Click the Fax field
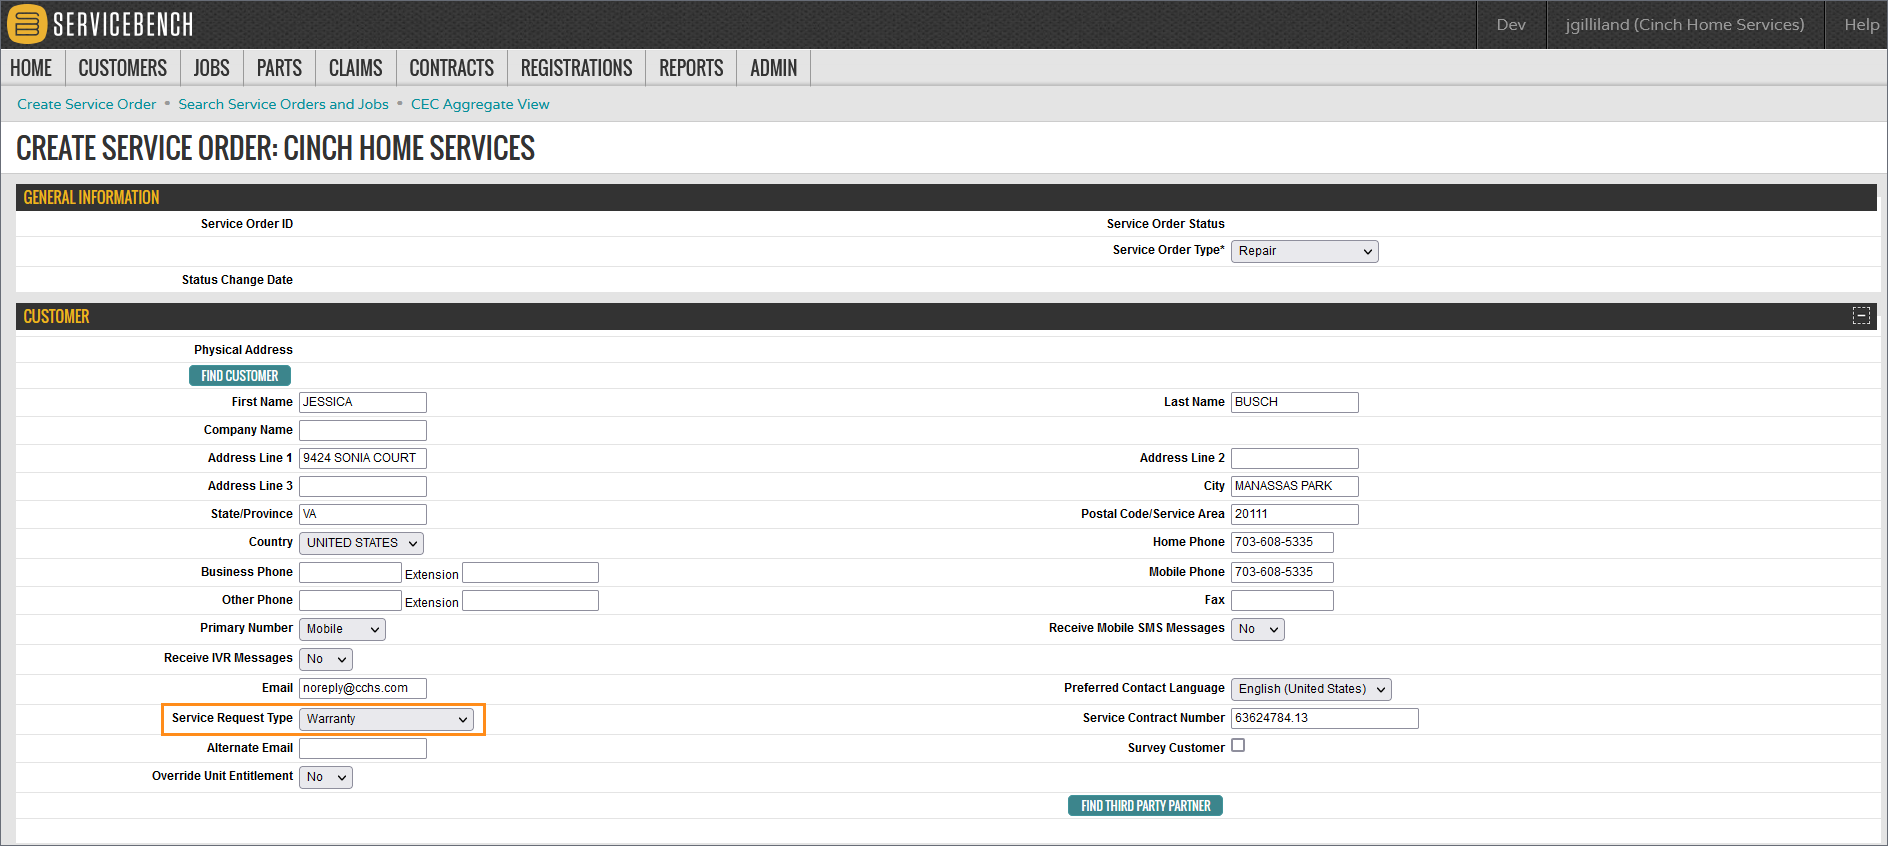Viewport: 1888px width, 846px height. click(x=1282, y=600)
